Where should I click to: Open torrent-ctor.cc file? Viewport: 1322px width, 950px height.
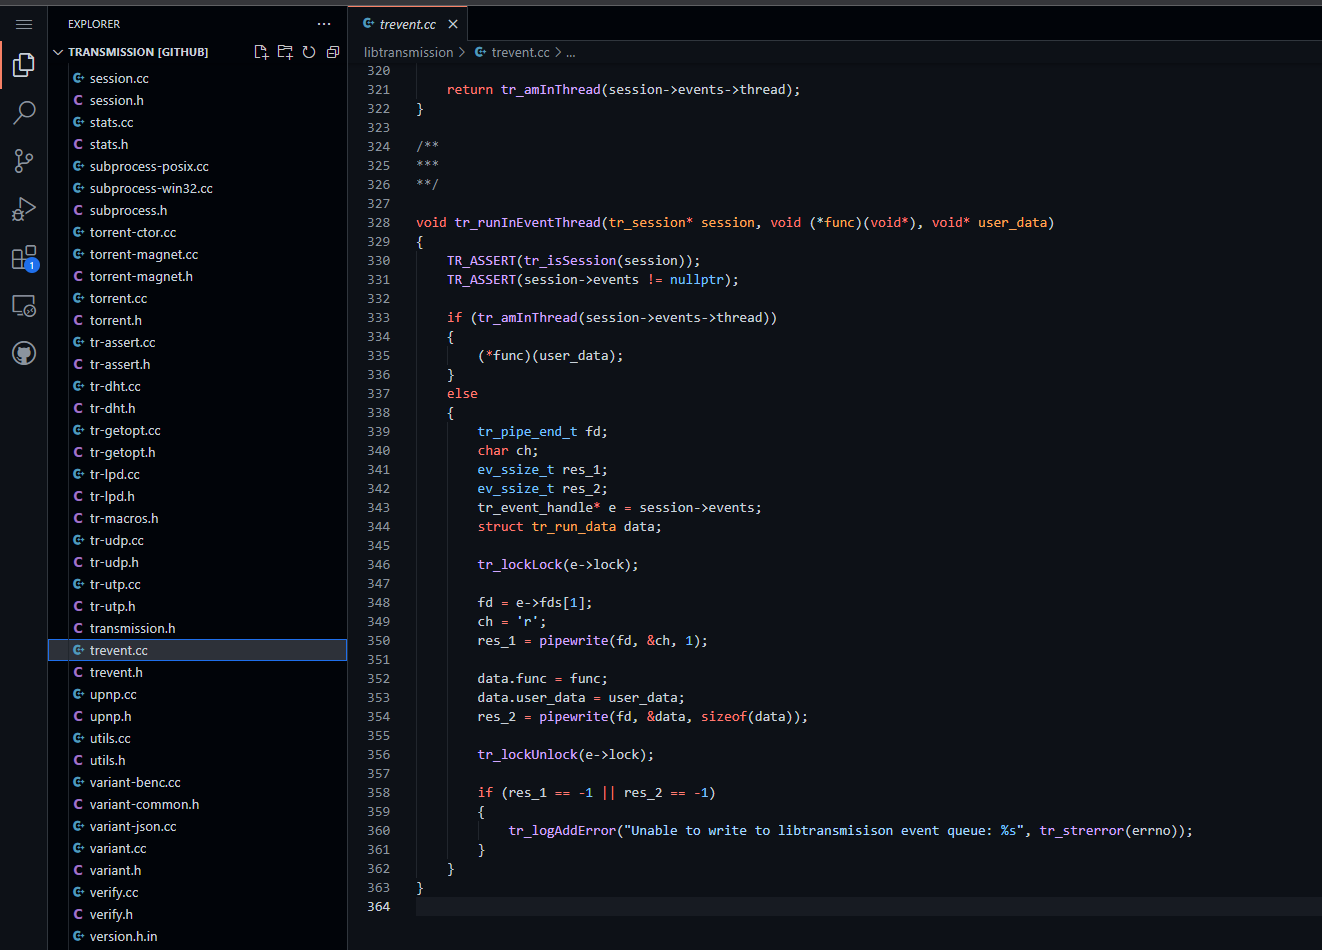coord(198,232)
